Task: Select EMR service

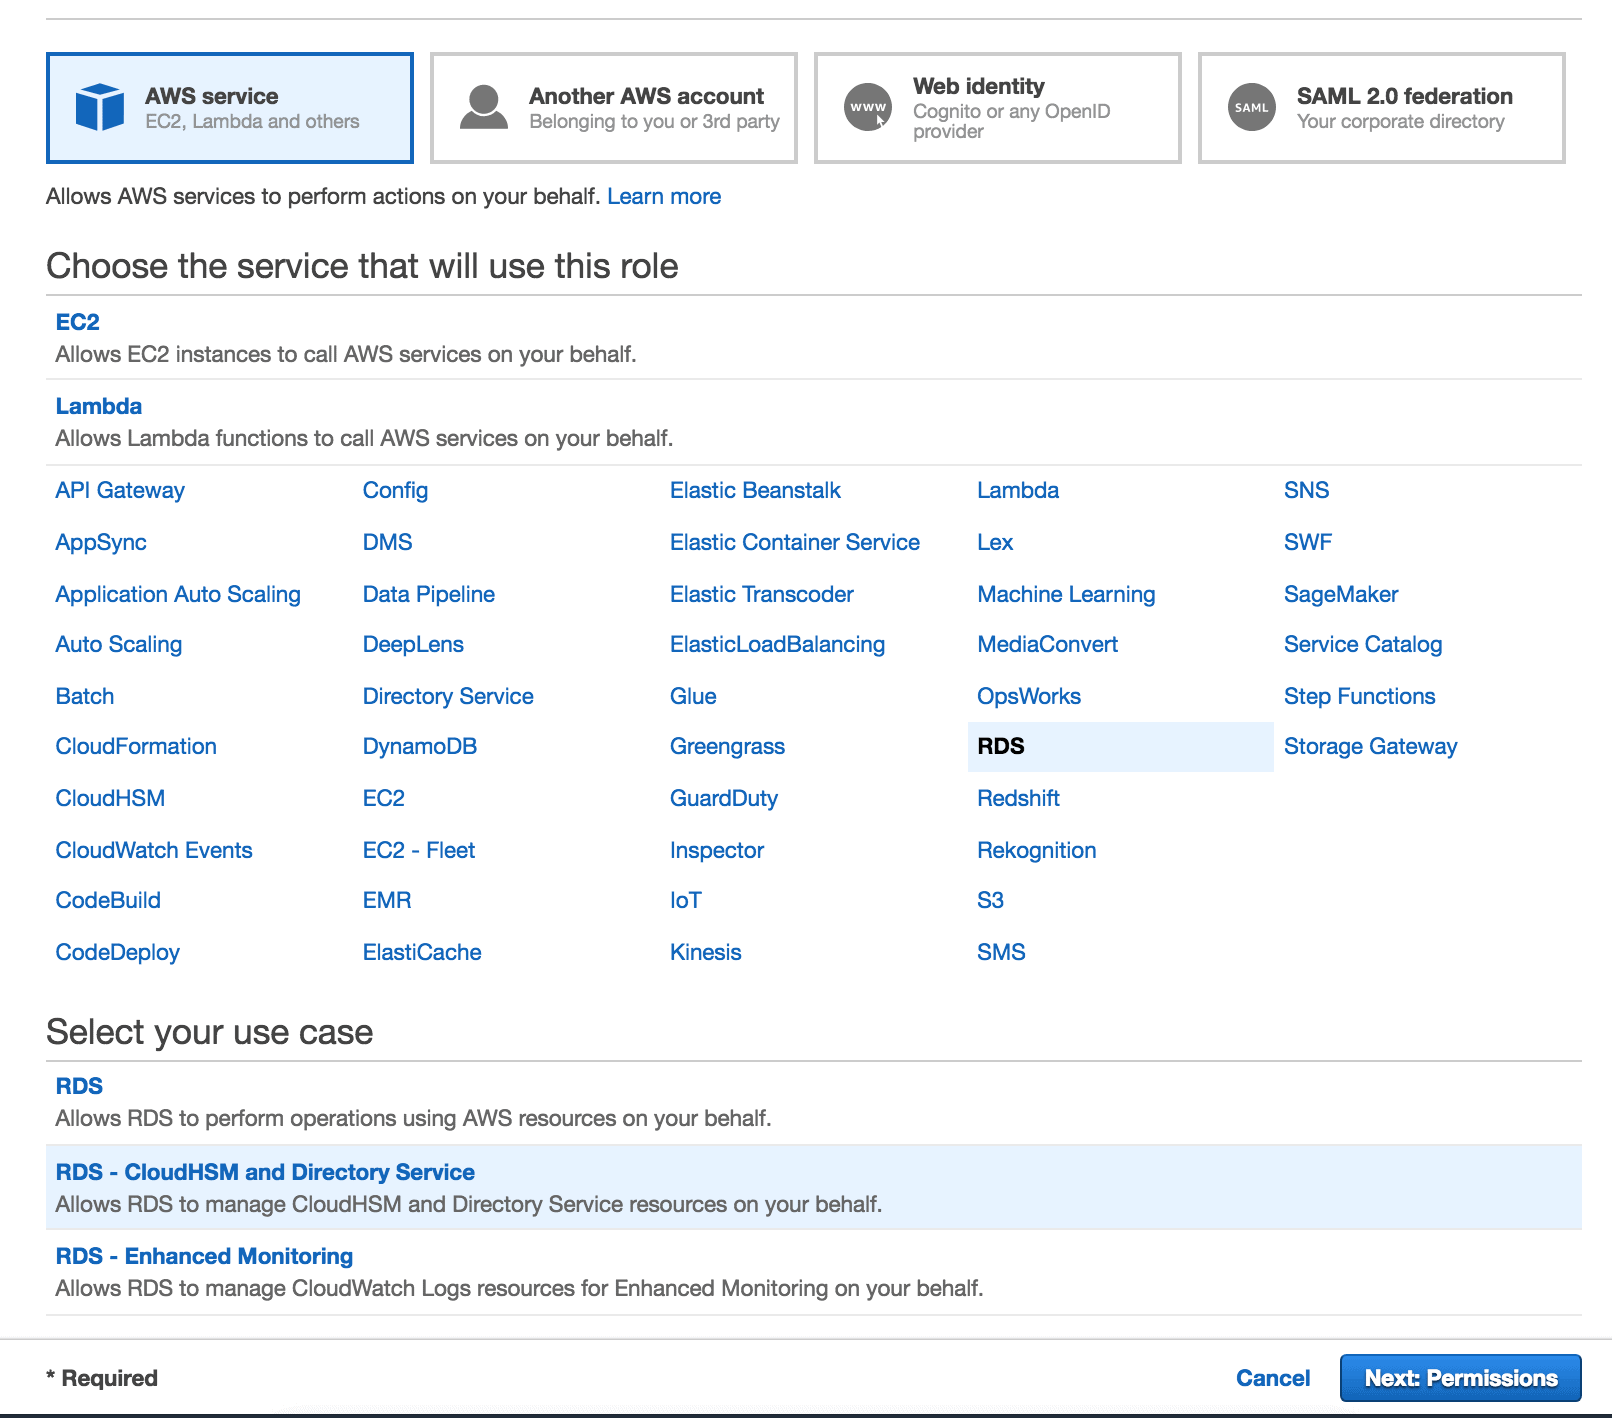Action: click(387, 900)
